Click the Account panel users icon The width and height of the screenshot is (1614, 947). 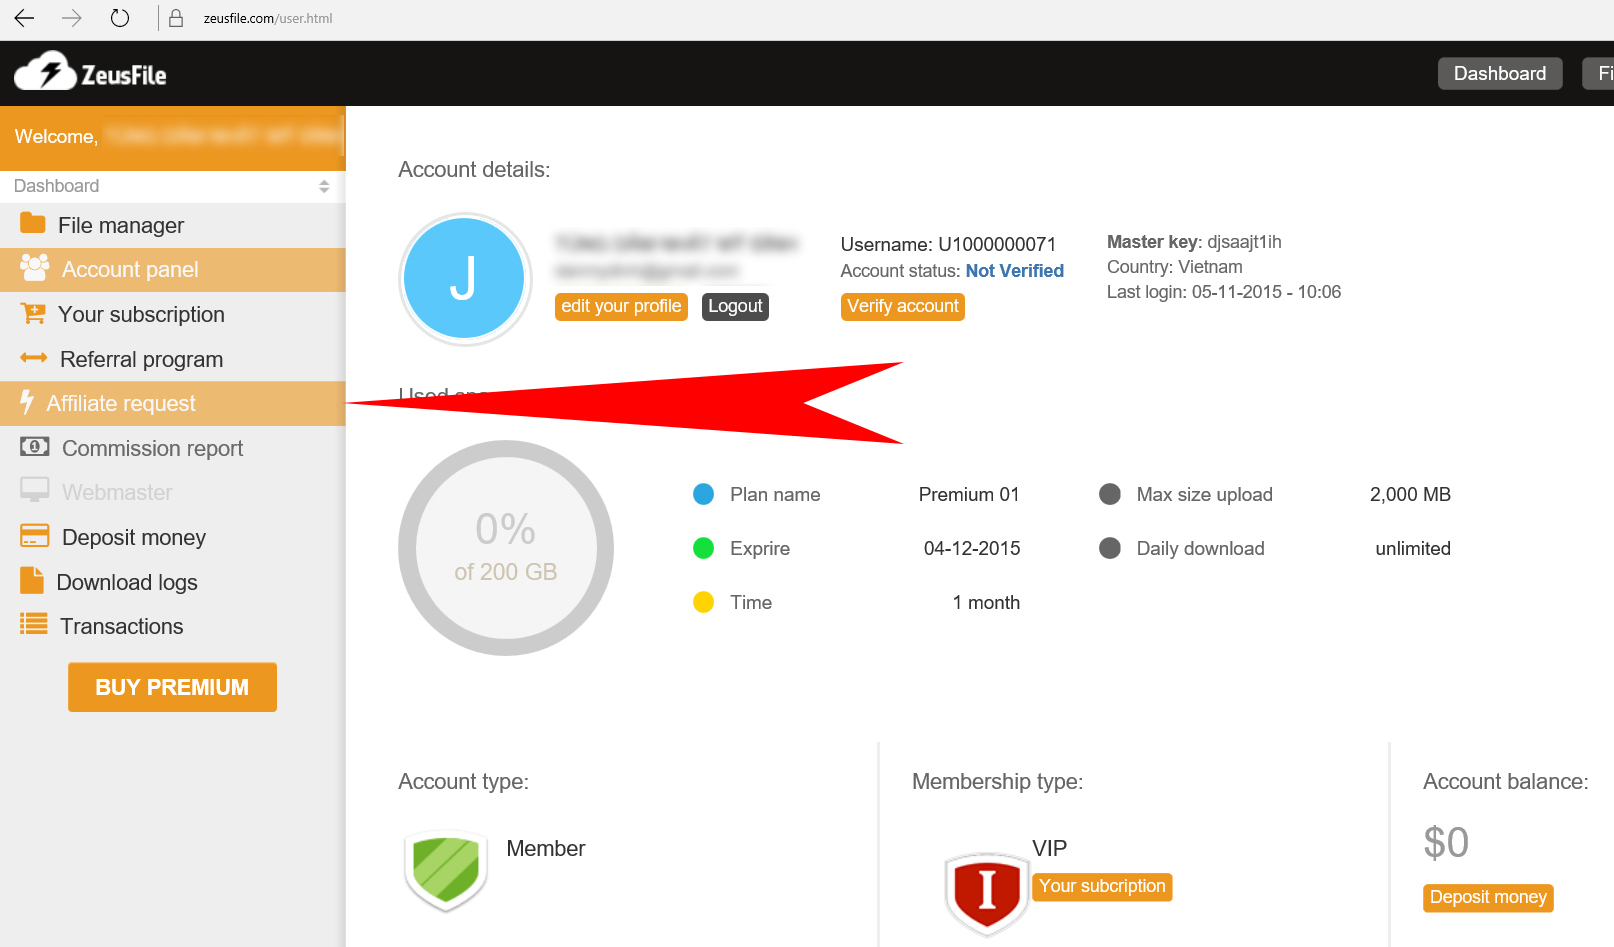pyautogui.click(x=35, y=267)
